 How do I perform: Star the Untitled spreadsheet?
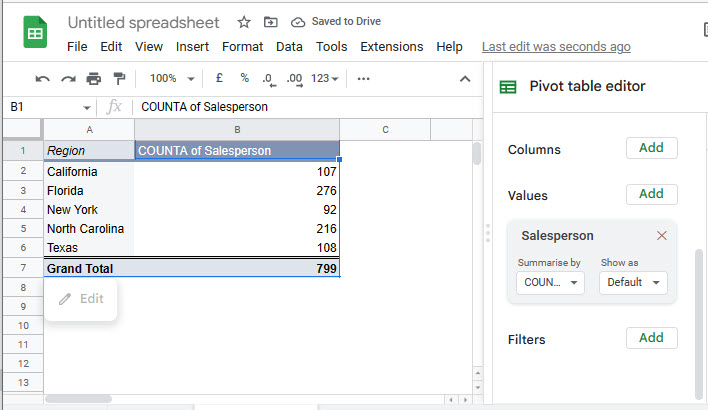point(243,22)
